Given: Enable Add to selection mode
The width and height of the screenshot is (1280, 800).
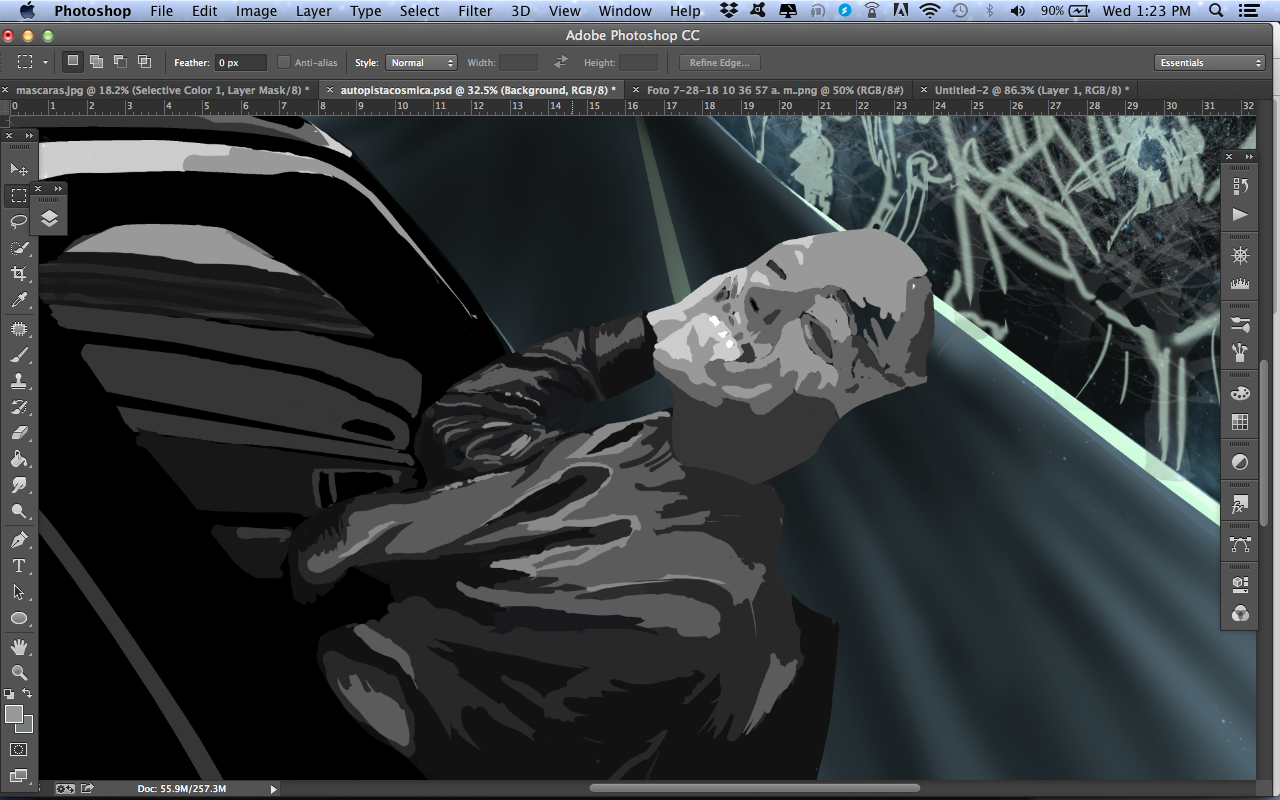Looking at the screenshot, I should 96,62.
